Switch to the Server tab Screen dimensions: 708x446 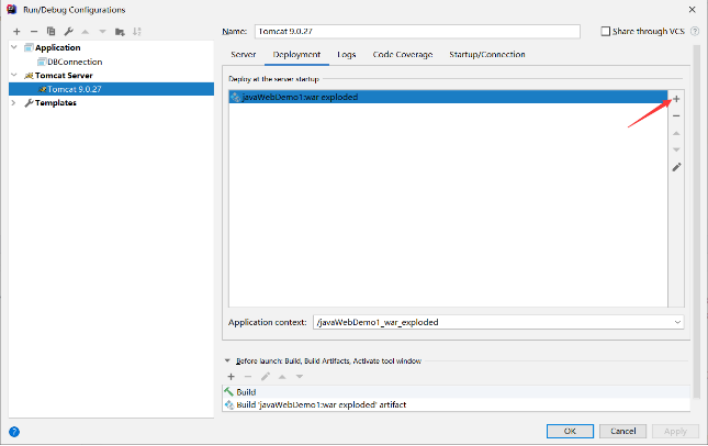tap(243, 55)
